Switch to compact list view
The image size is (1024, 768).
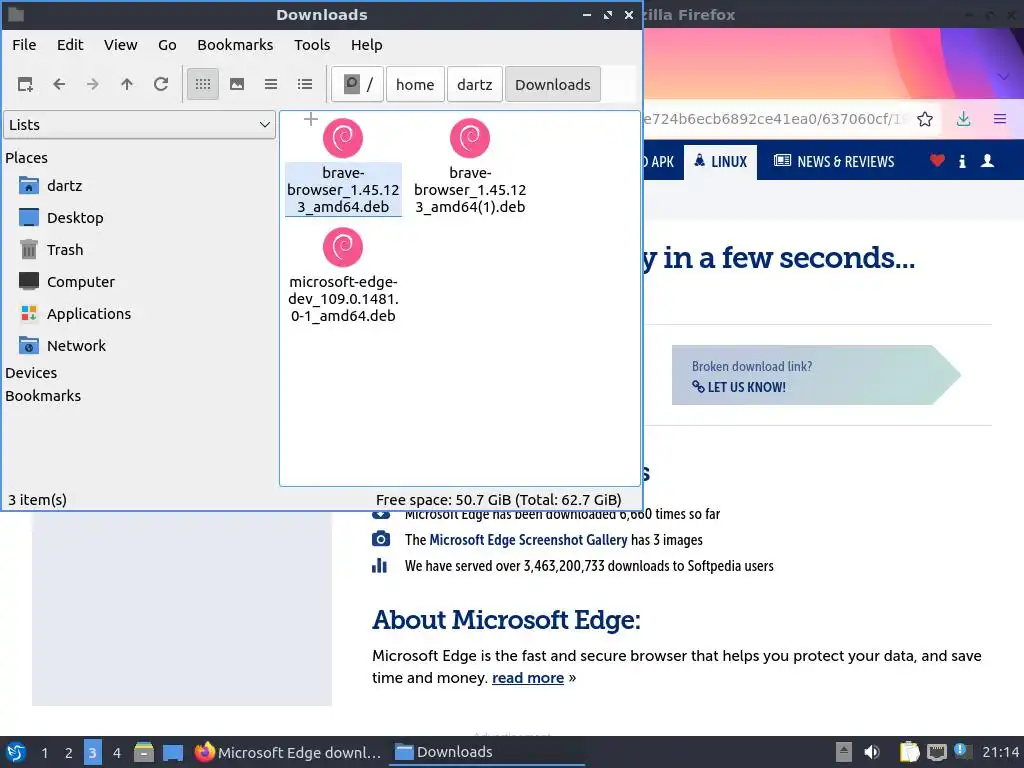271,84
